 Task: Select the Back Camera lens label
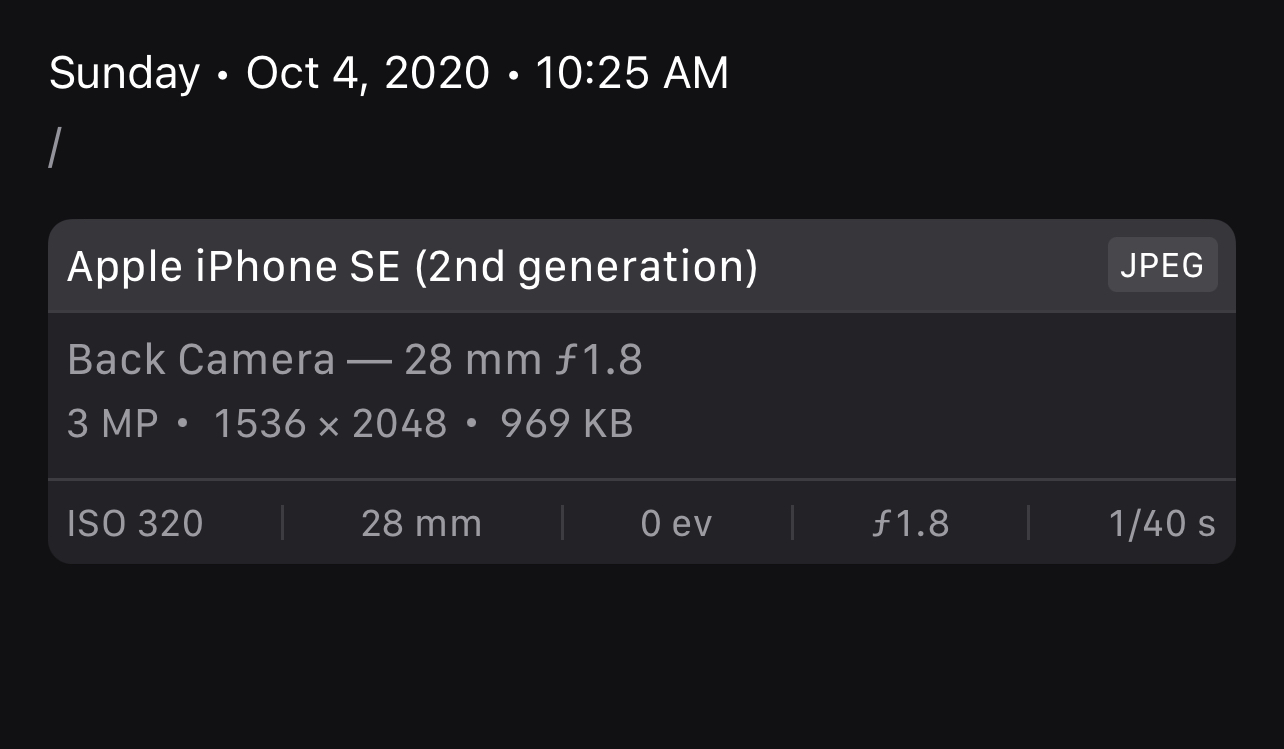(201, 360)
